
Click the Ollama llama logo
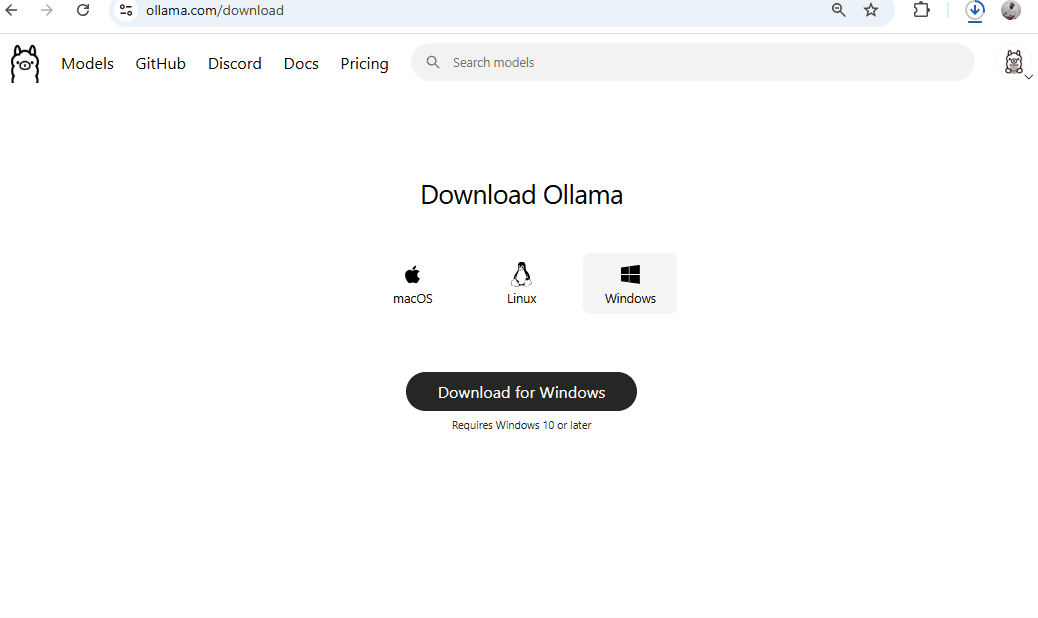[25, 63]
